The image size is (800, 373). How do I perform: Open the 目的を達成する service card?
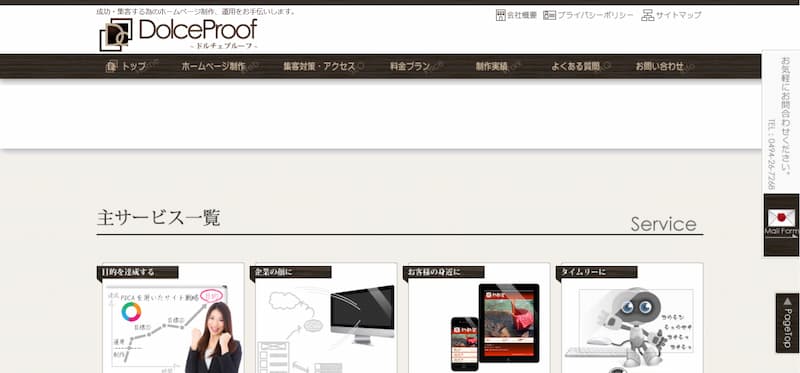pos(170,318)
